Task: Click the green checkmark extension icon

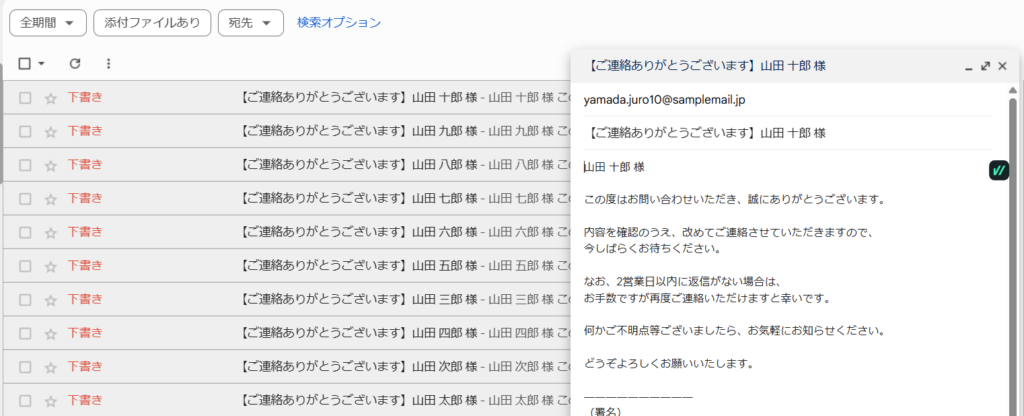Action: point(998,170)
